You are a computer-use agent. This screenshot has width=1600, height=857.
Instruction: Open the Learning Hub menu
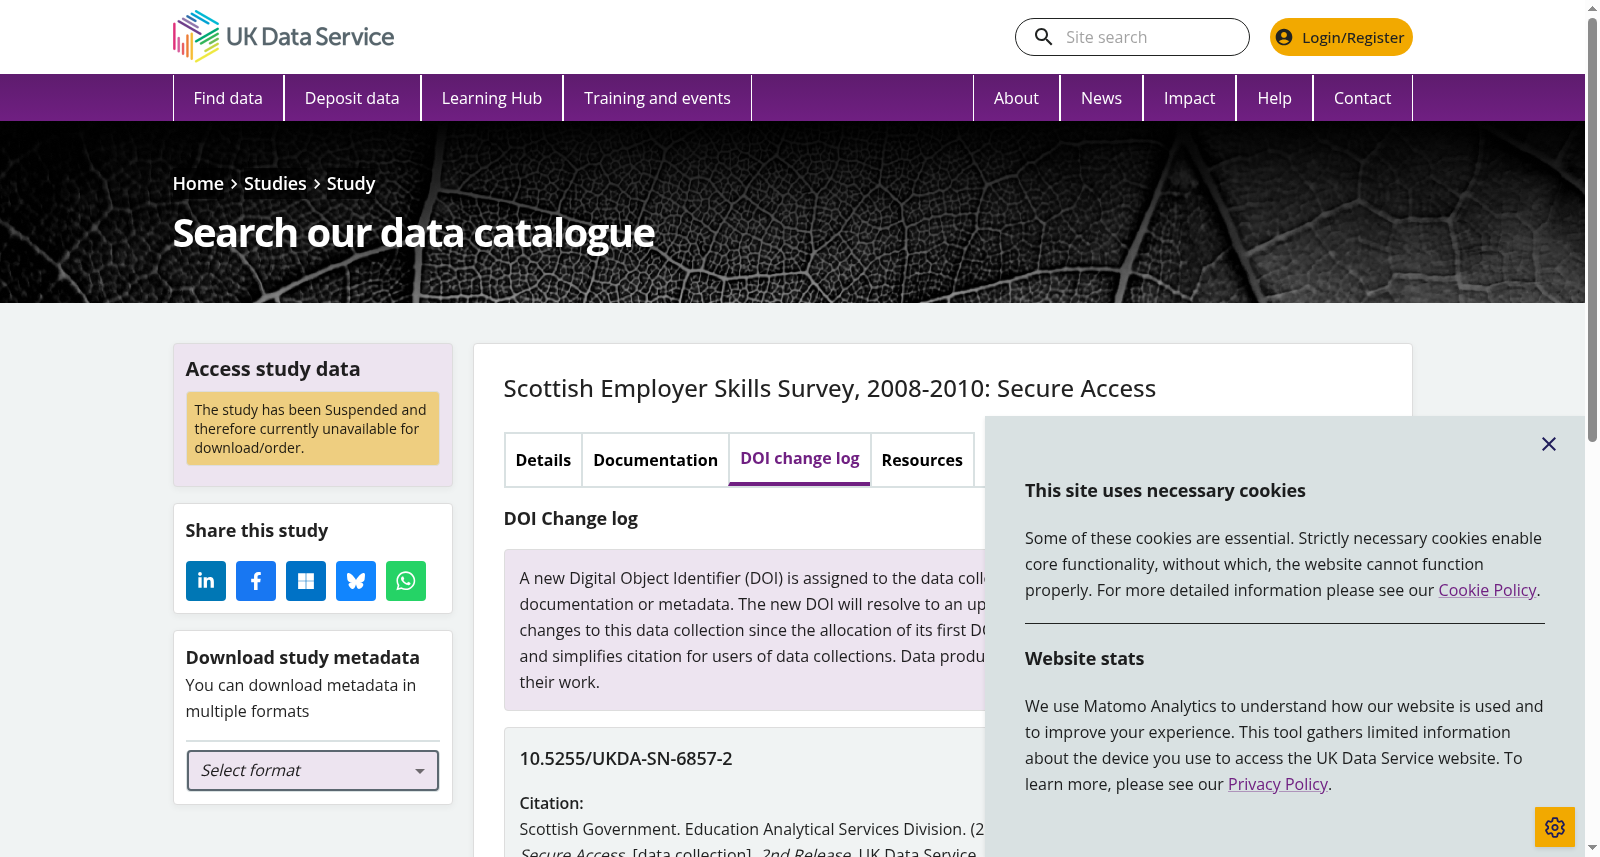[x=492, y=98]
